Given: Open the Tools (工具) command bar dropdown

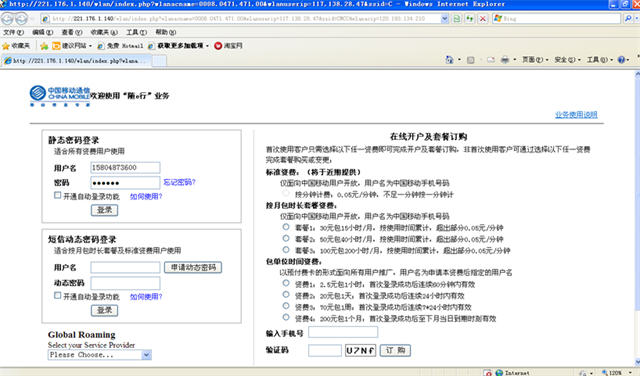Looking at the screenshot, I should point(600,60).
